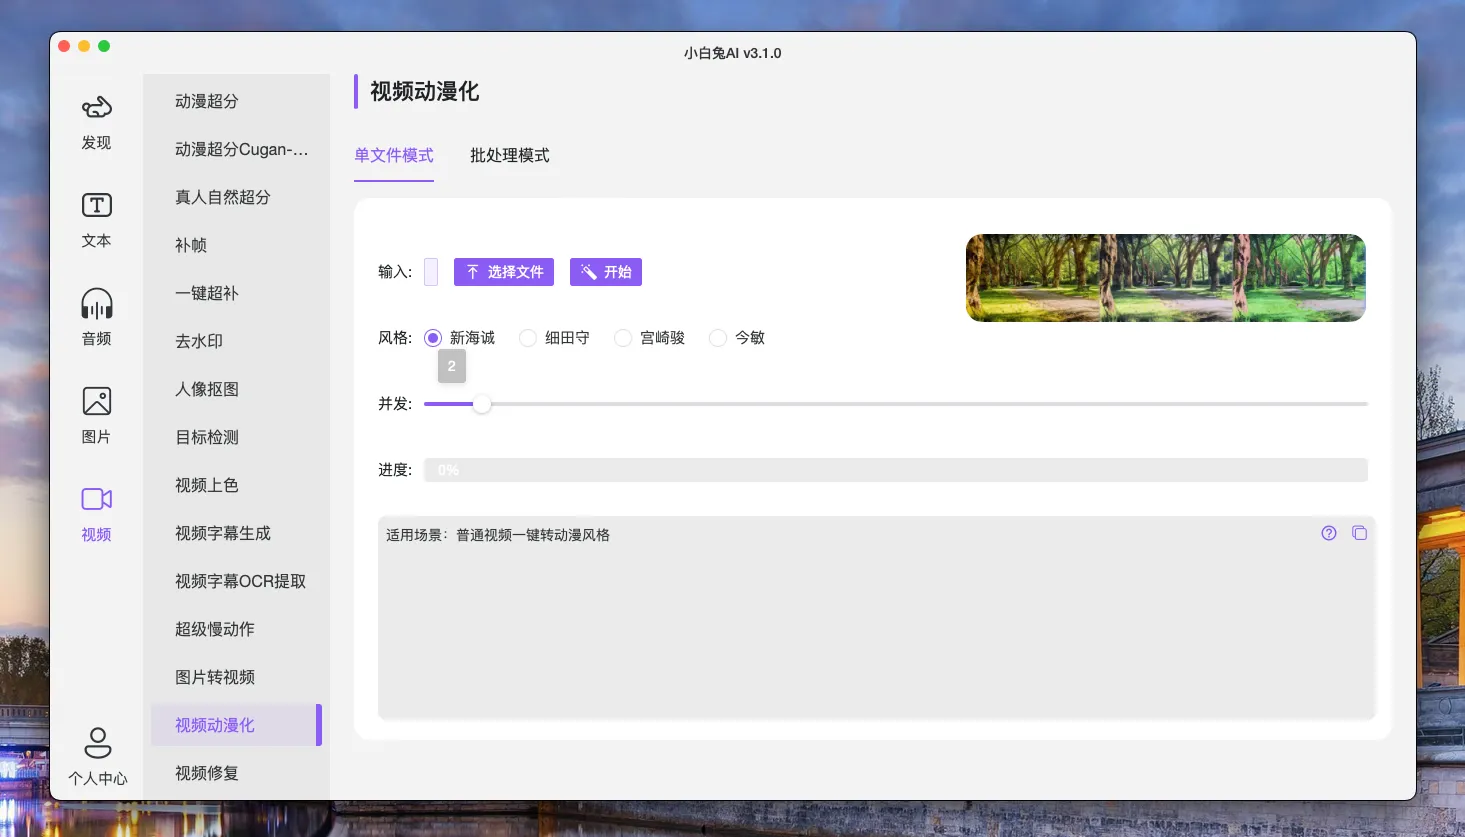1465x837 pixels.
Task: Click the 视频动漫化 page heading
Action: [x=425, y=91]
